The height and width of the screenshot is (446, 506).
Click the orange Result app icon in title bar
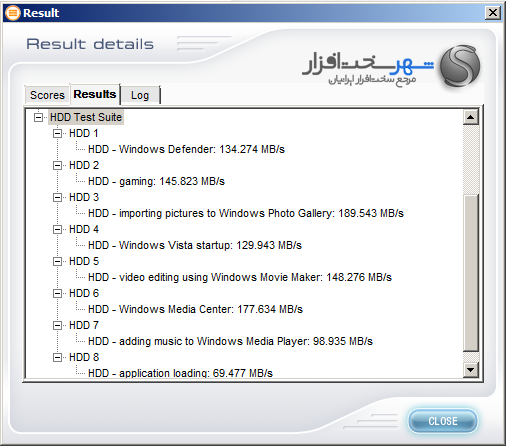click(13, 13)
